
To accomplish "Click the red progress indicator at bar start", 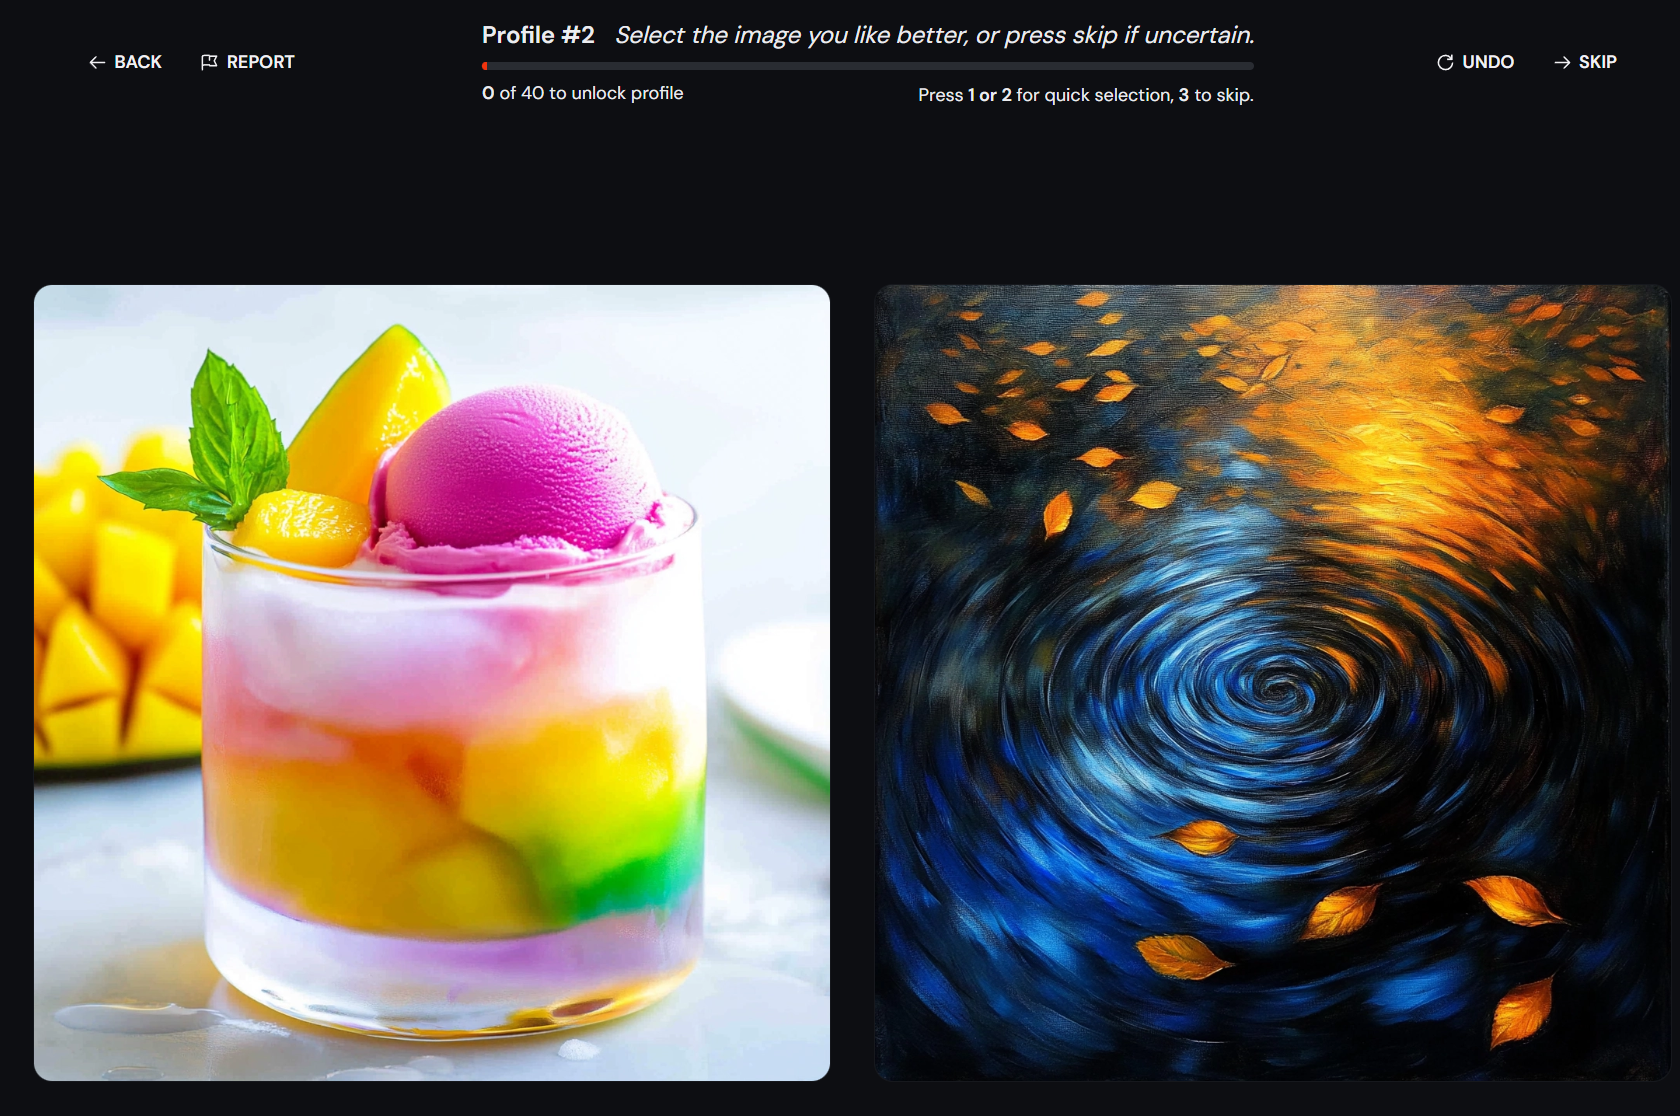I will 485,66.
